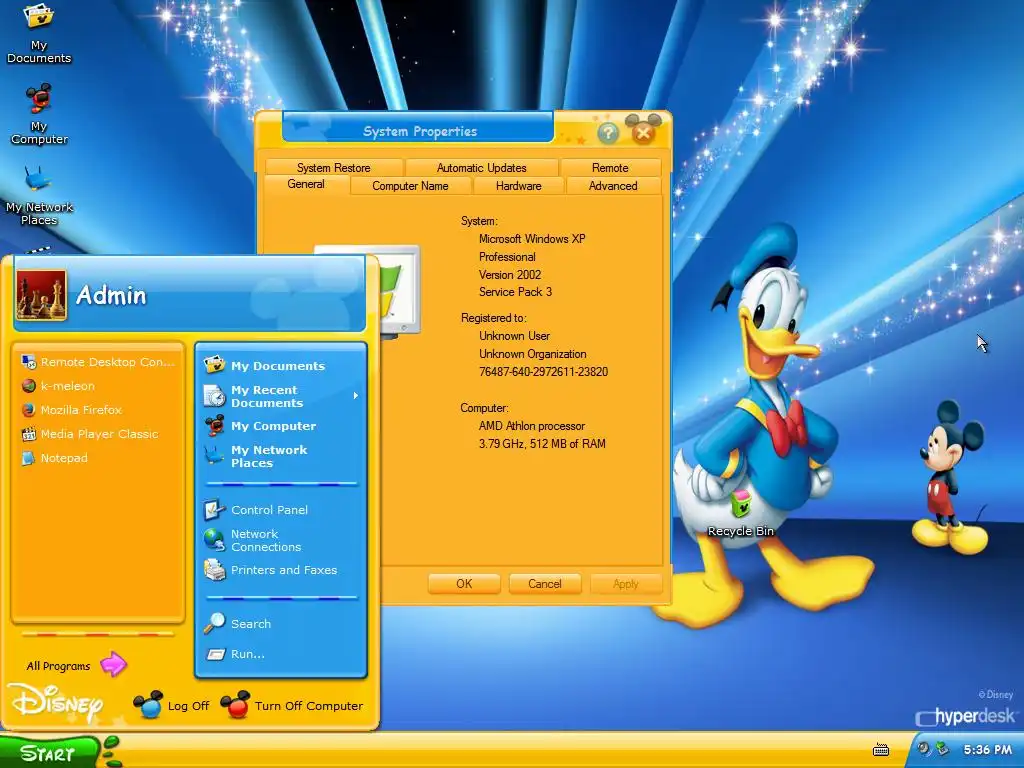Select Recycle Bin icon on desktop
The image size is (1024, 768).
(x=741, y=513)
